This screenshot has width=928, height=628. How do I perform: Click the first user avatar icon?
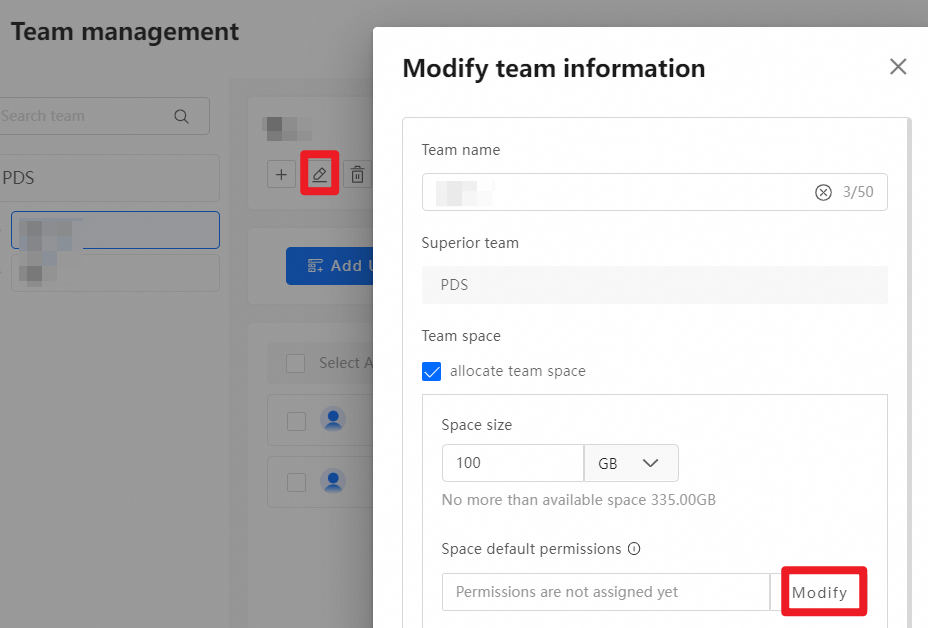pyautogui.click(x=333, y=420)
